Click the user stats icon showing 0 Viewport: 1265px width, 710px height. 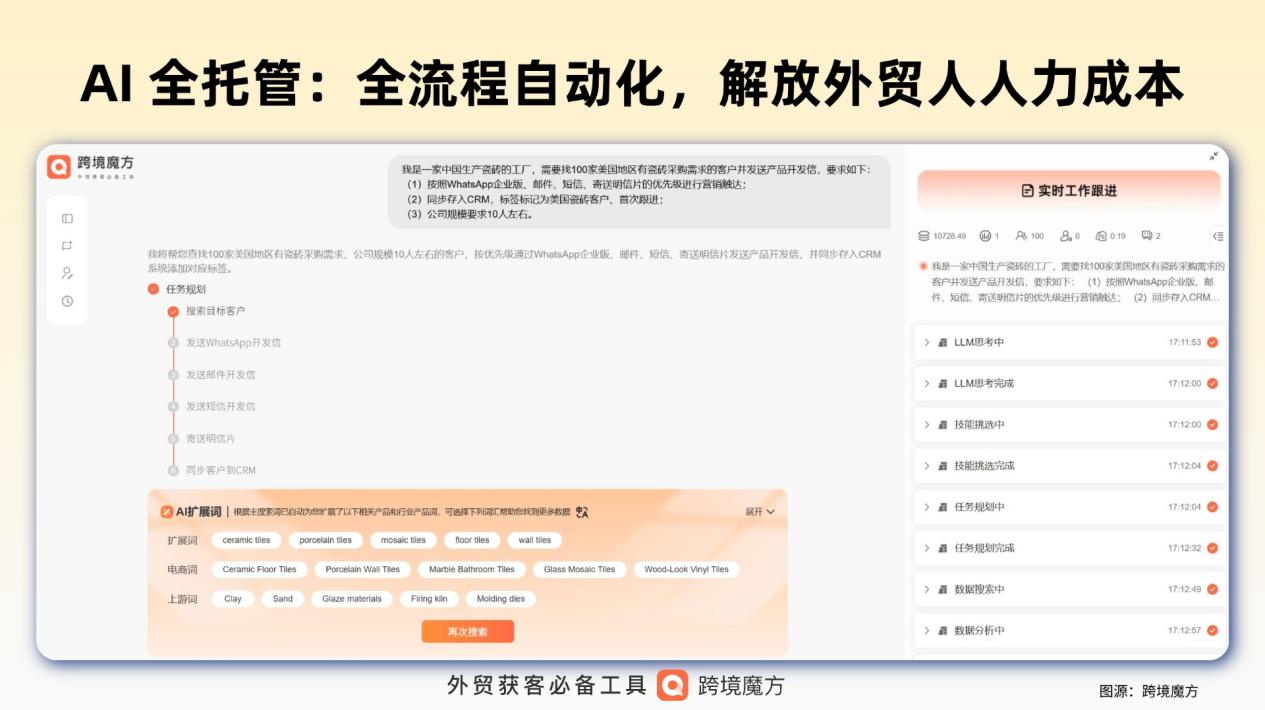click(x=1066, y=236)
